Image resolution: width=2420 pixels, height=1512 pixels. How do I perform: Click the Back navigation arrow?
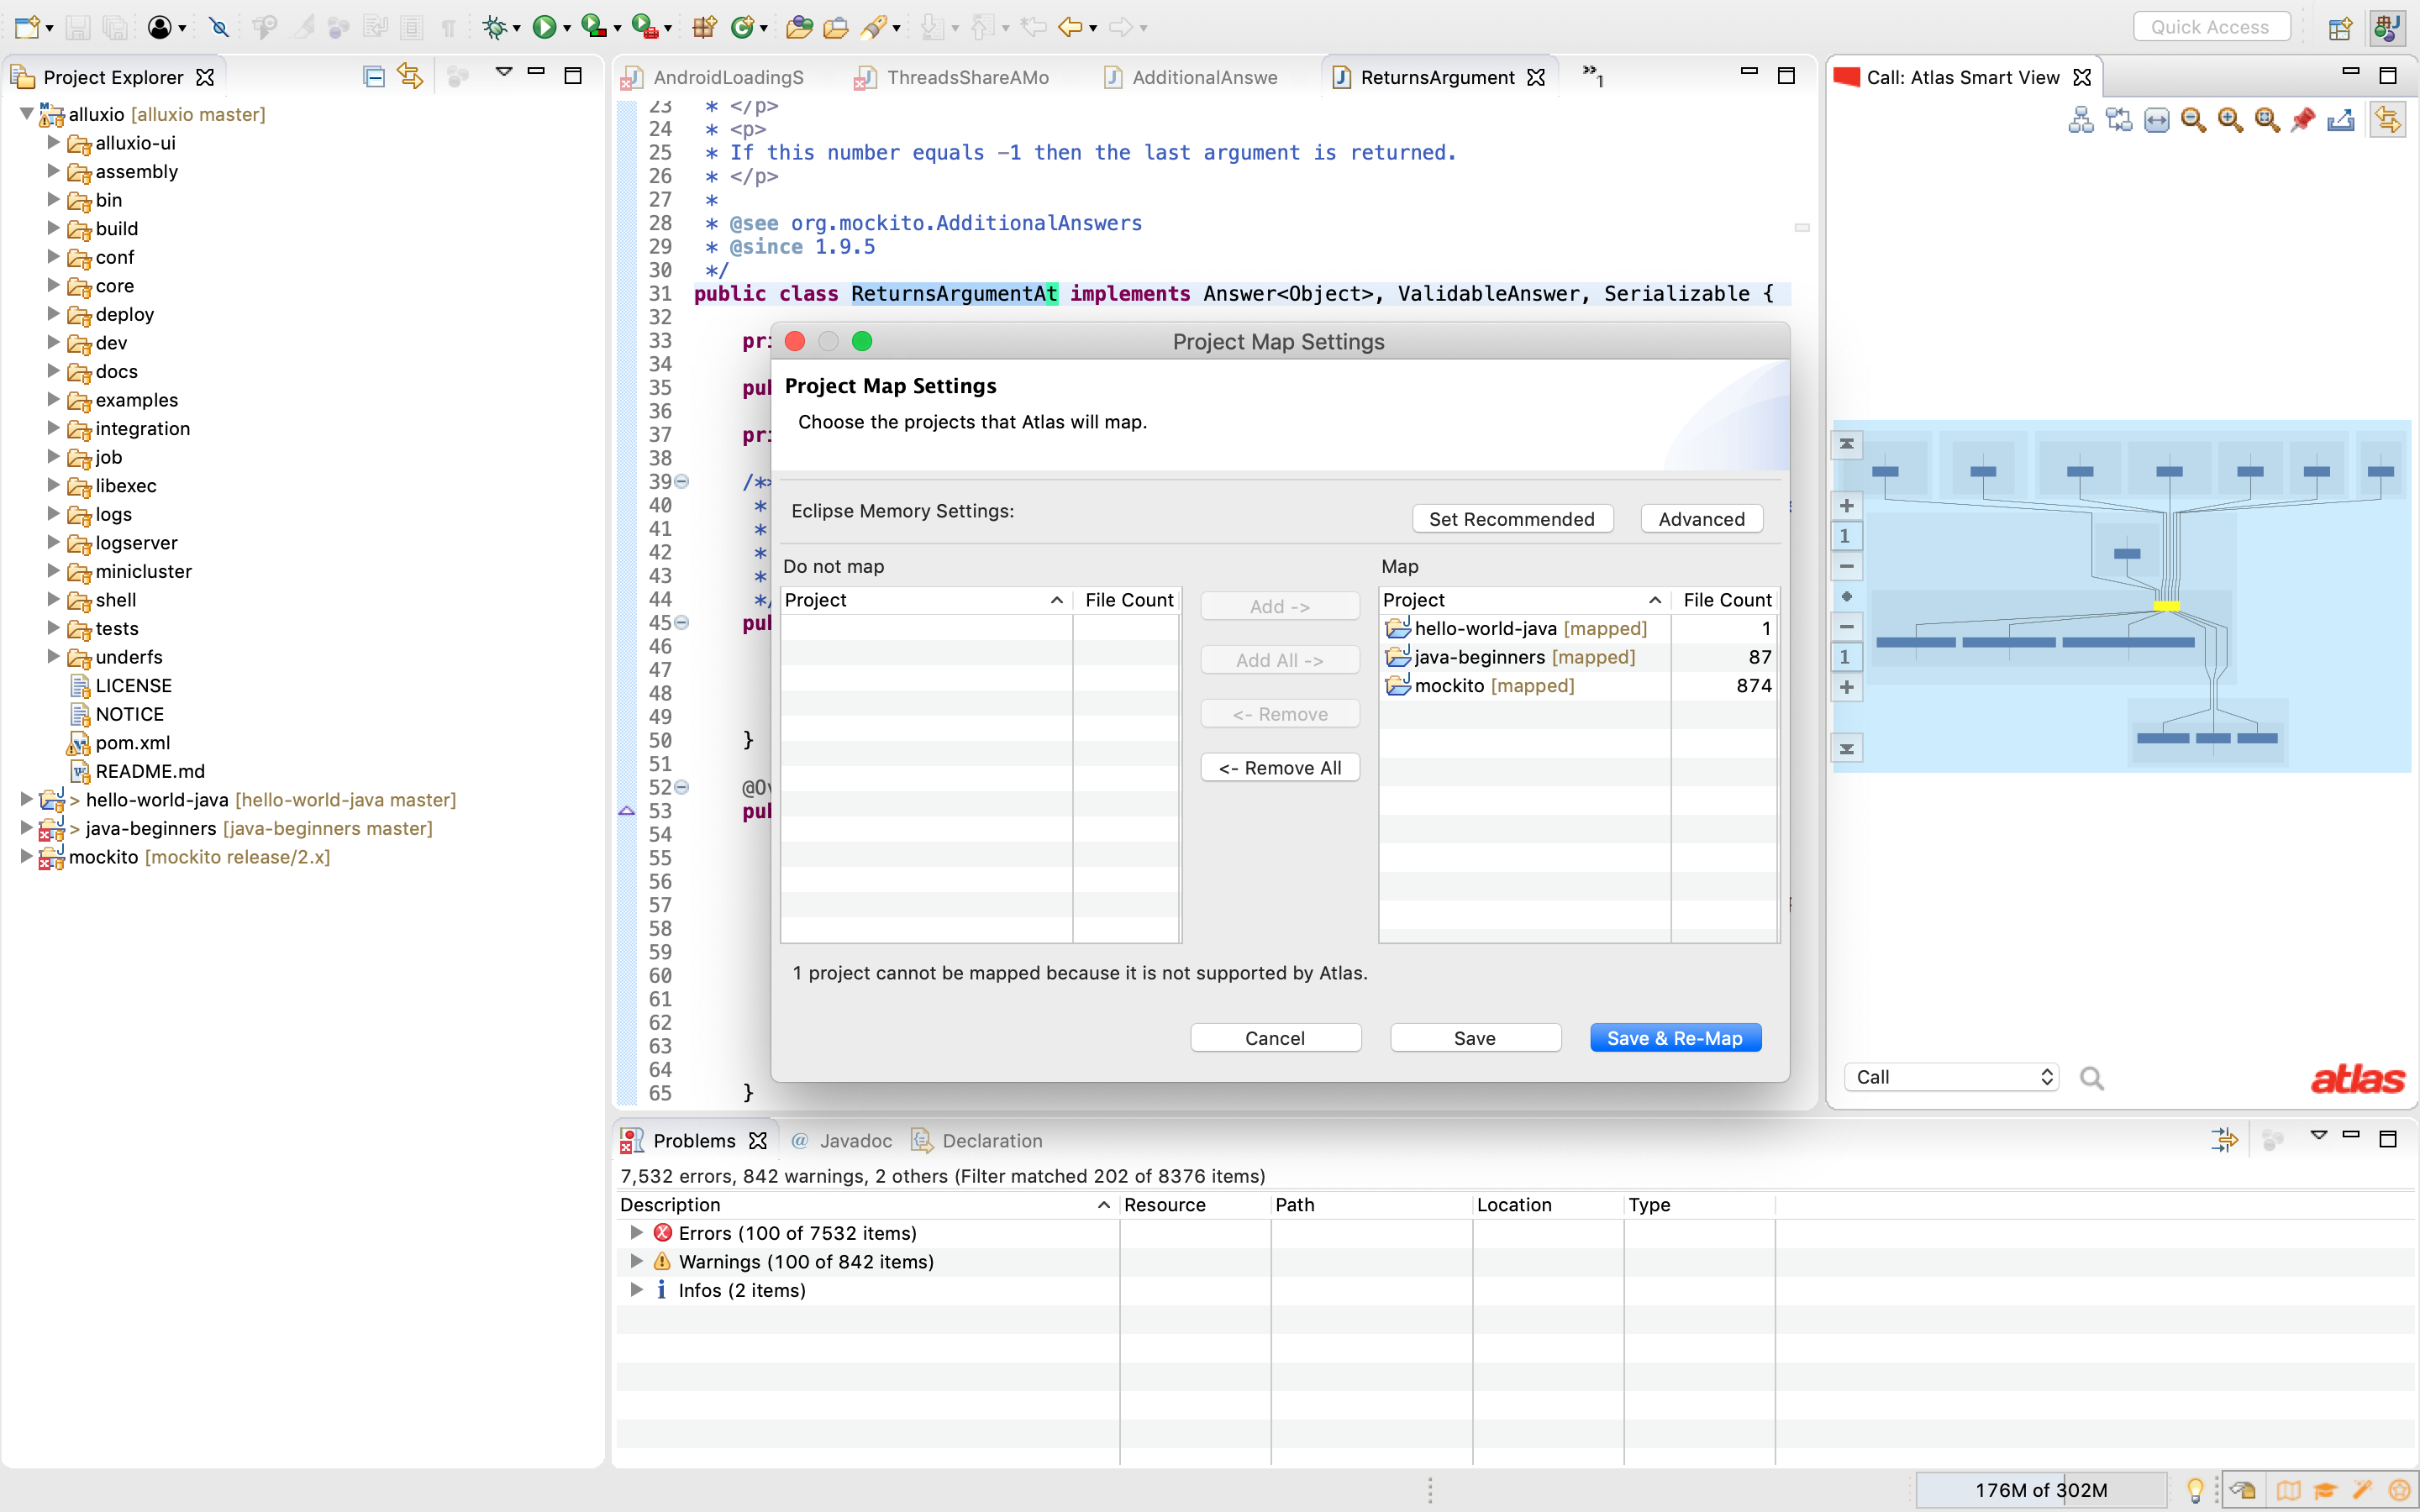[1069, 27]
